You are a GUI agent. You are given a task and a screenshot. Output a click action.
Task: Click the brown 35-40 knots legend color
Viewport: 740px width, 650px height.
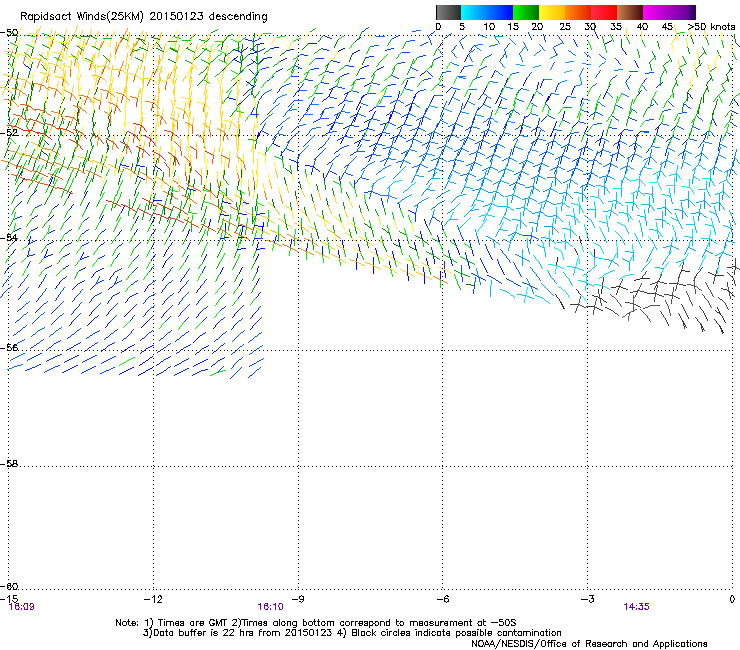pos(630,12)
